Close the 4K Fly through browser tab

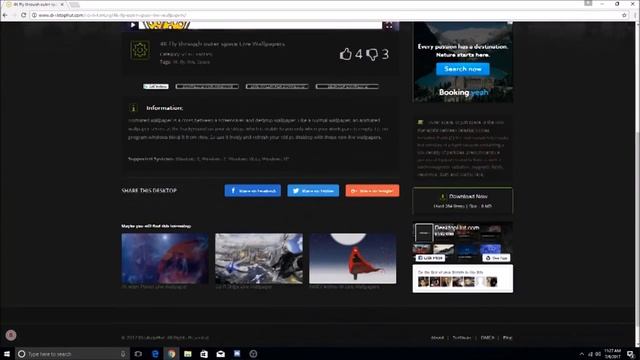tap(62, 4)
